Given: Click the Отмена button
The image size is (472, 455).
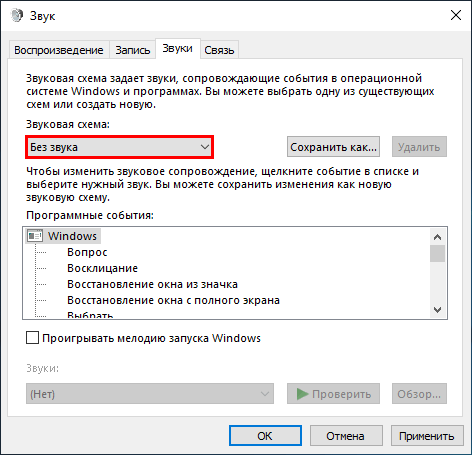Looking at the screenshot, I should [346, 435].
